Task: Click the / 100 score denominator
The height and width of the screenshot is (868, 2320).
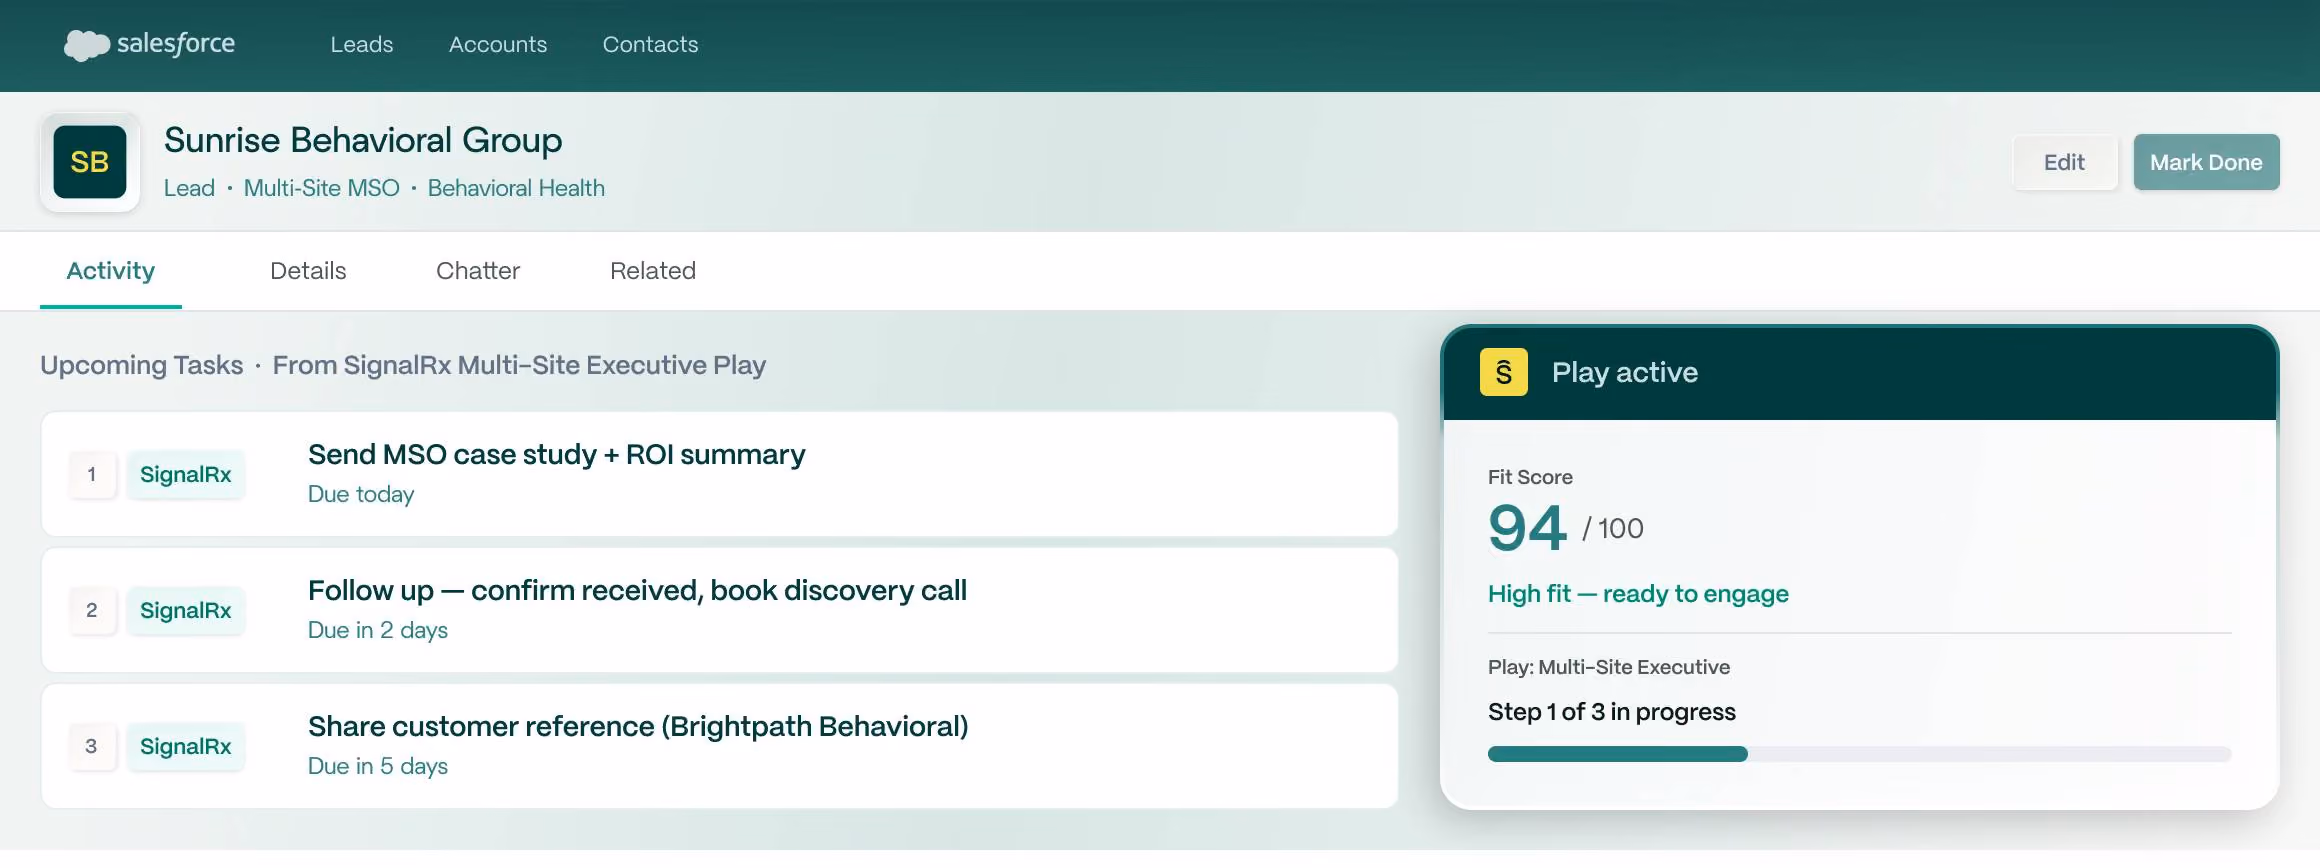Action: 1613,528
